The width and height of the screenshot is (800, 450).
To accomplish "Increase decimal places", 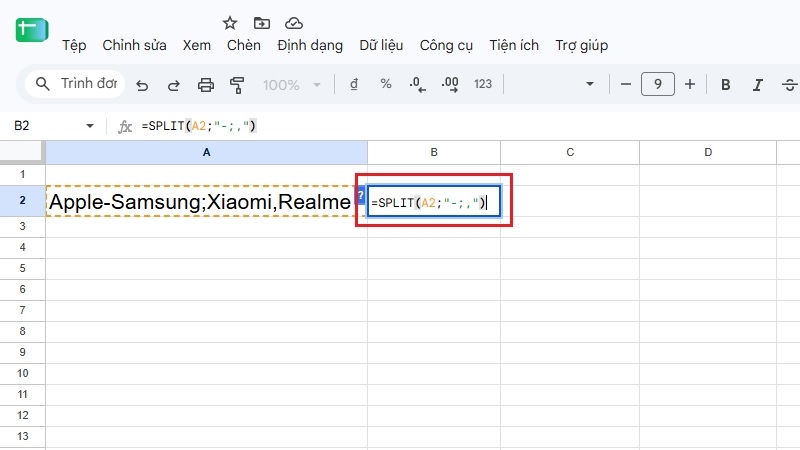I will (450, 84).
